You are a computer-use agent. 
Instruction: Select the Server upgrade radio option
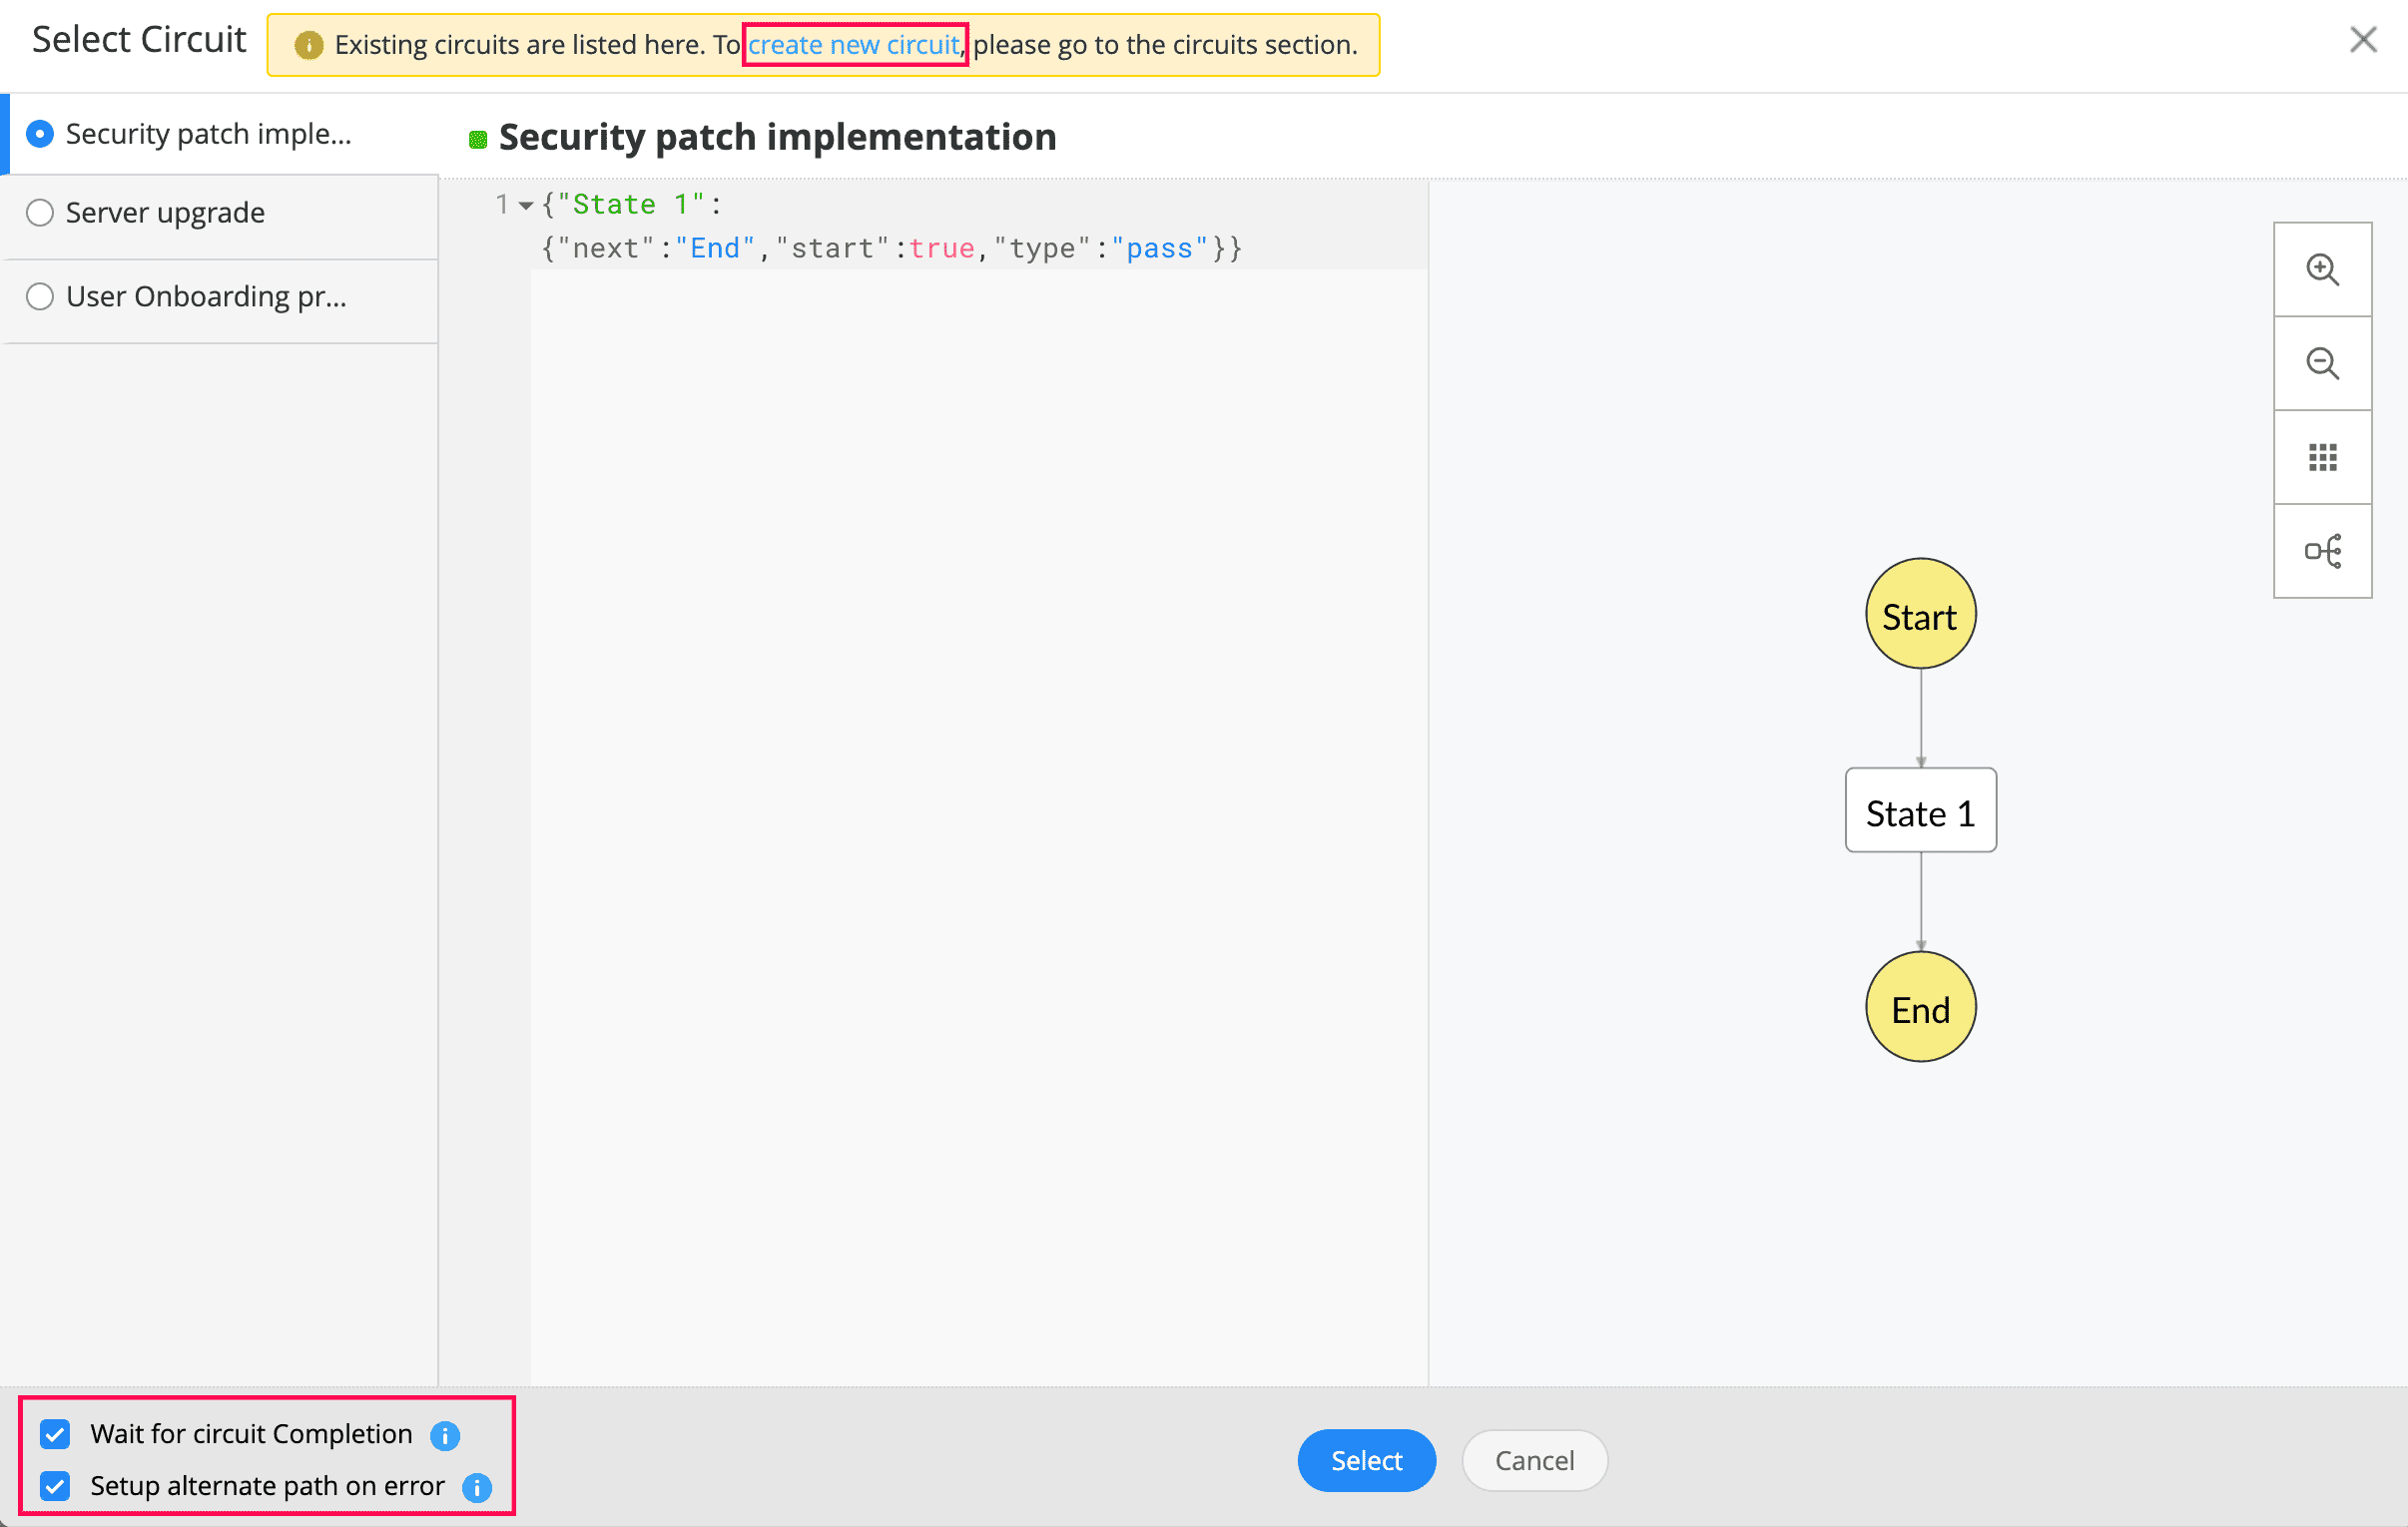coord(40,213)
